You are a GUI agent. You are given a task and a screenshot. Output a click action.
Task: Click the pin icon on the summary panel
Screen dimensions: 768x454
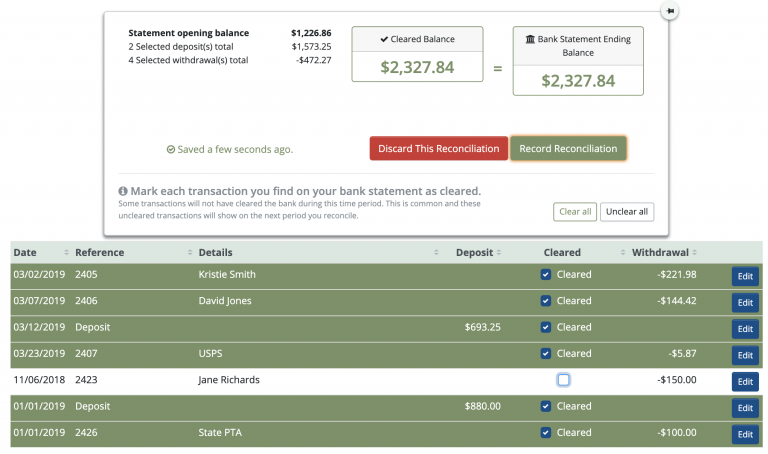tap(669, 10)
